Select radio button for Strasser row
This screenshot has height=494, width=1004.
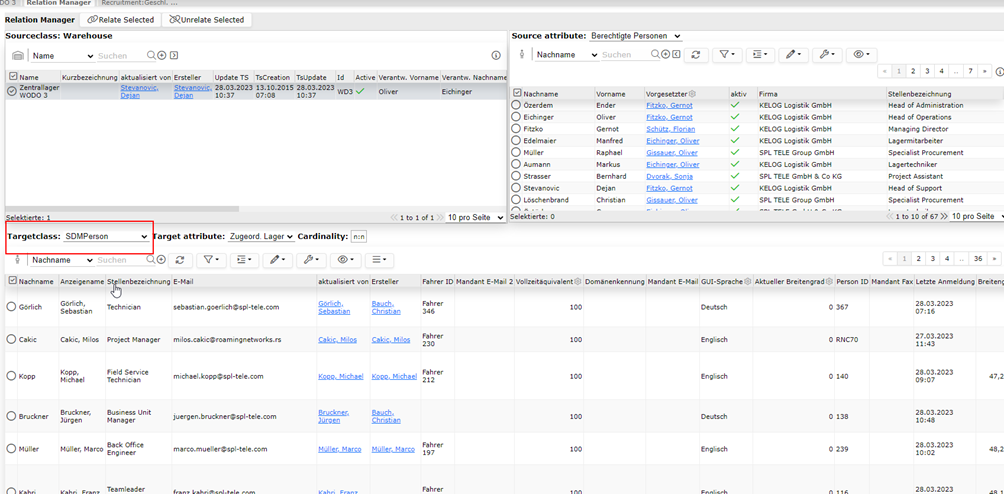click(517, 176)
